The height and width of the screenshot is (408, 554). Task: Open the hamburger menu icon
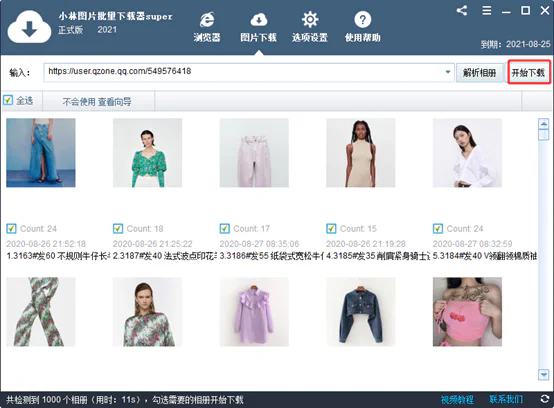tap(487, 11)
